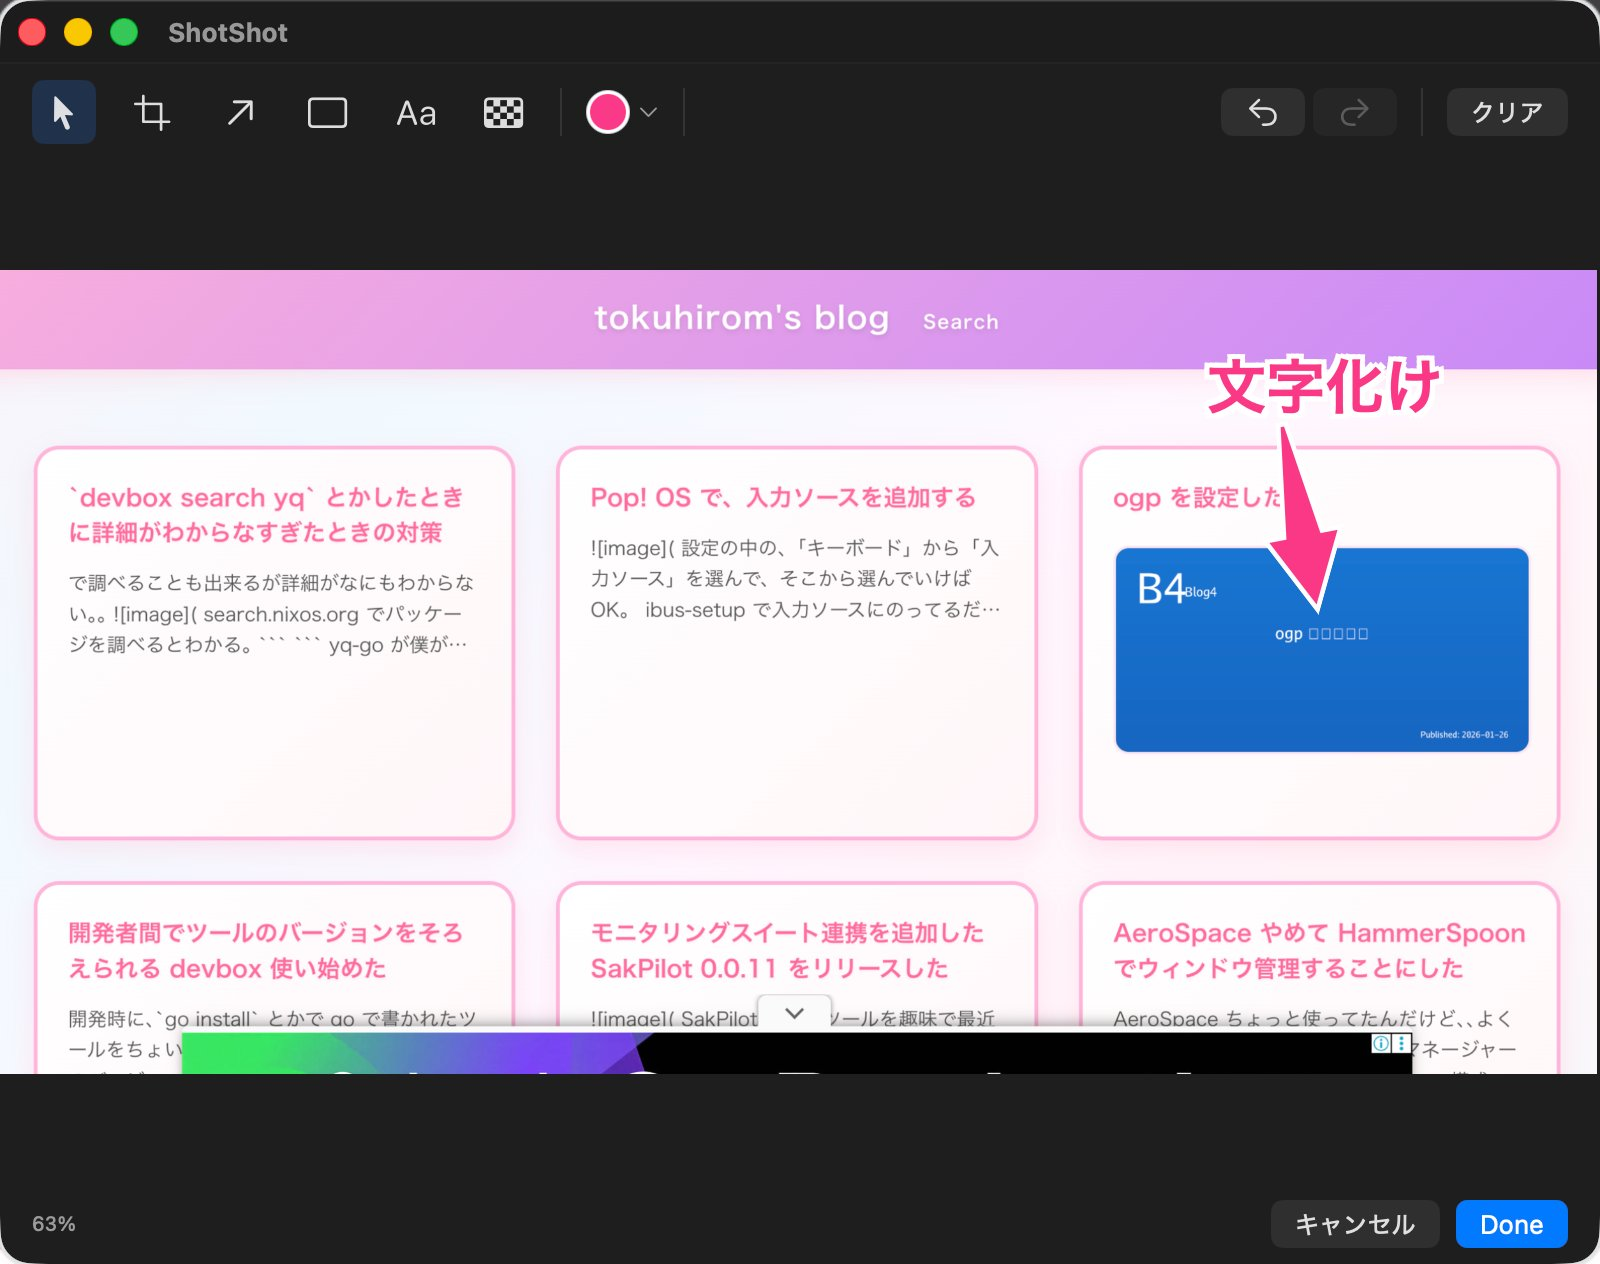1600x1264 pixels.
Task: Click the キャンセル button
Action: (1354, 1224)
